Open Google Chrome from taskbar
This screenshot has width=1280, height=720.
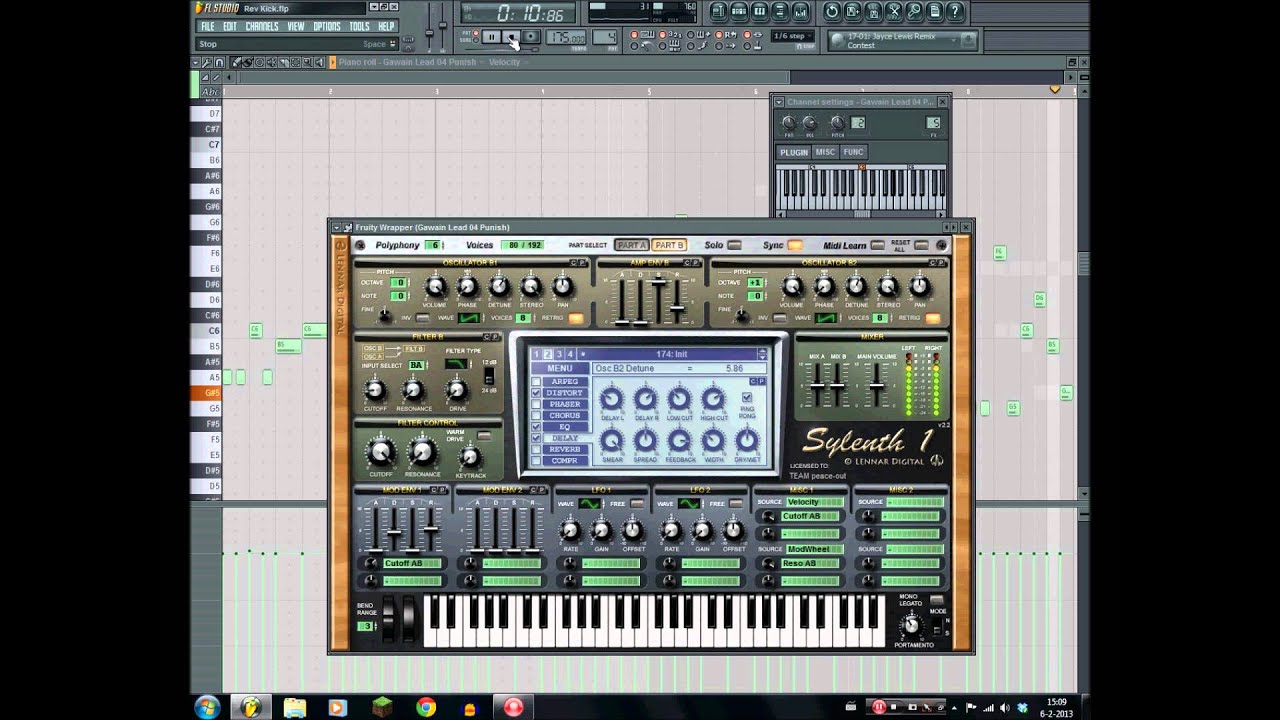pos(426,707)
